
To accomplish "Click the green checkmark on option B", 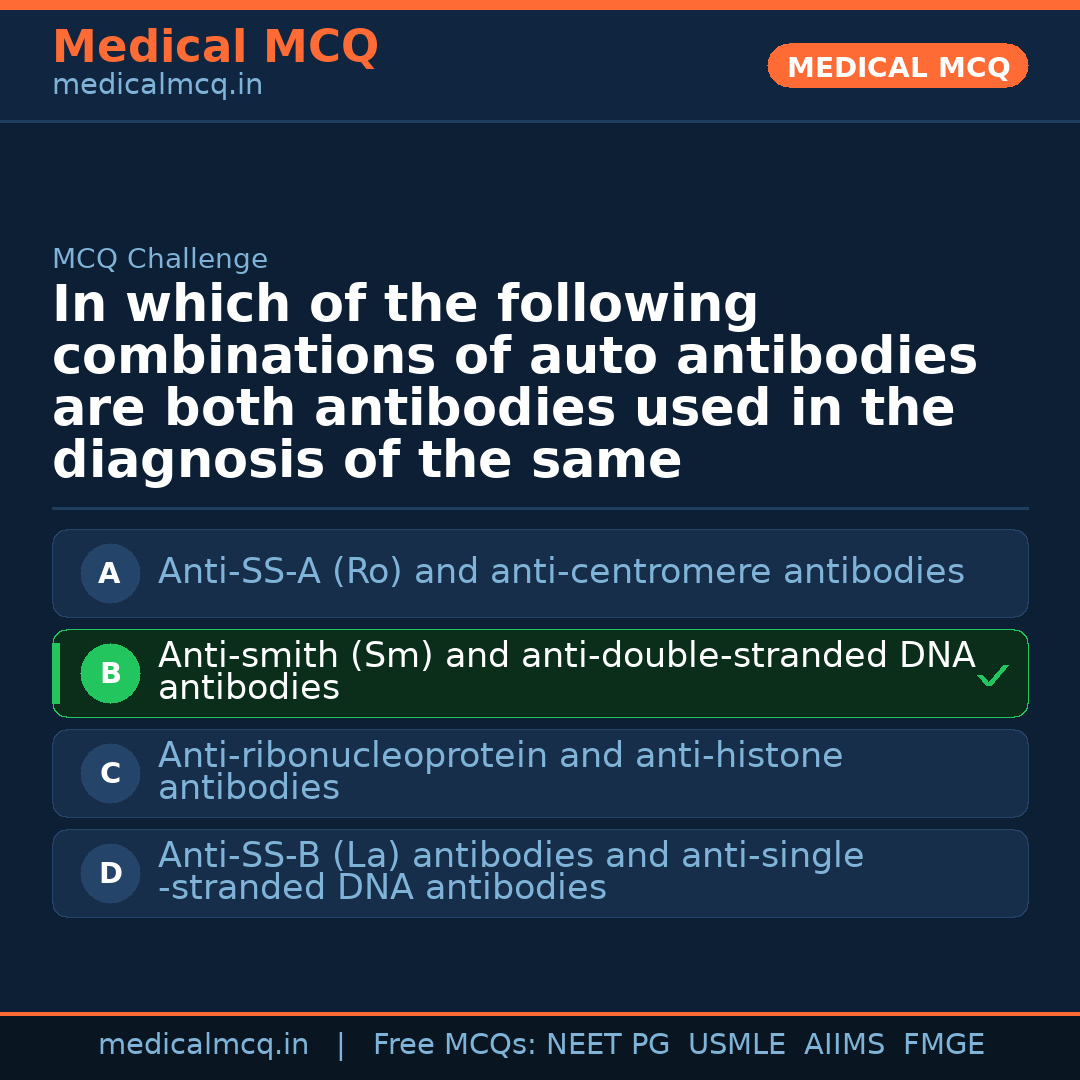I will (992, 676).
